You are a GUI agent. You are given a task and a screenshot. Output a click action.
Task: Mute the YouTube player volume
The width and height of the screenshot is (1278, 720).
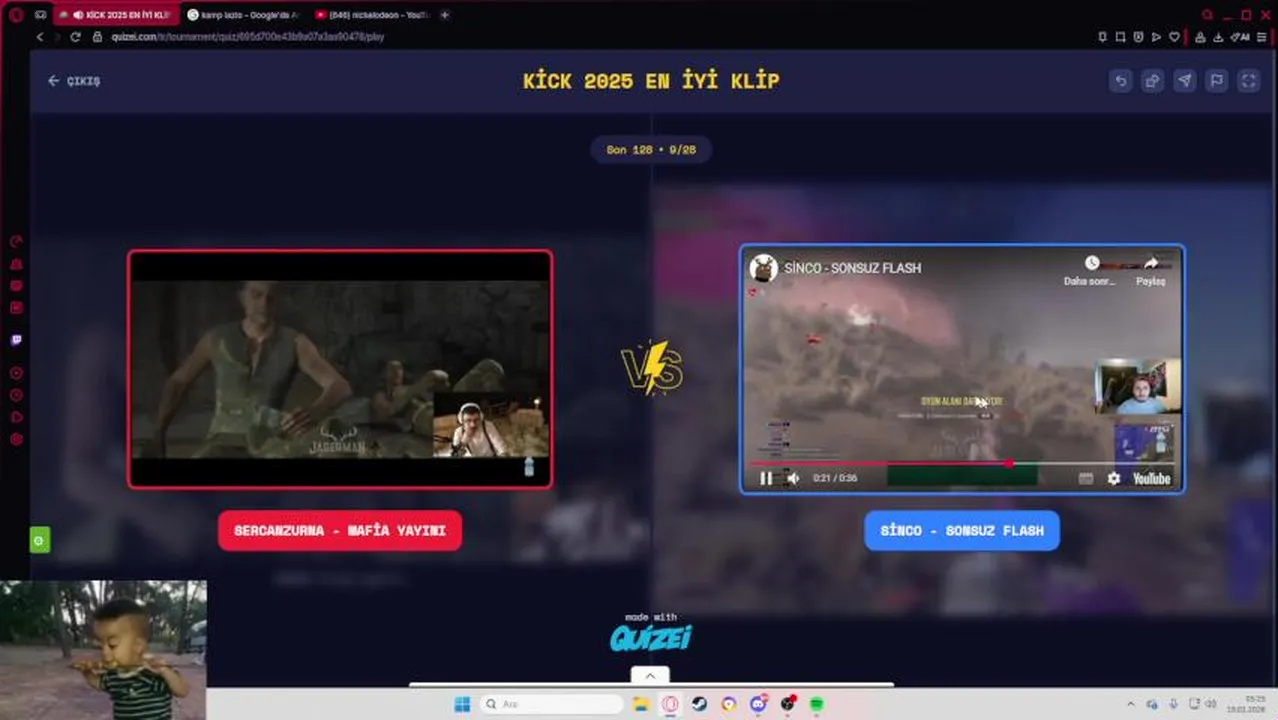[x=793, y=478]
